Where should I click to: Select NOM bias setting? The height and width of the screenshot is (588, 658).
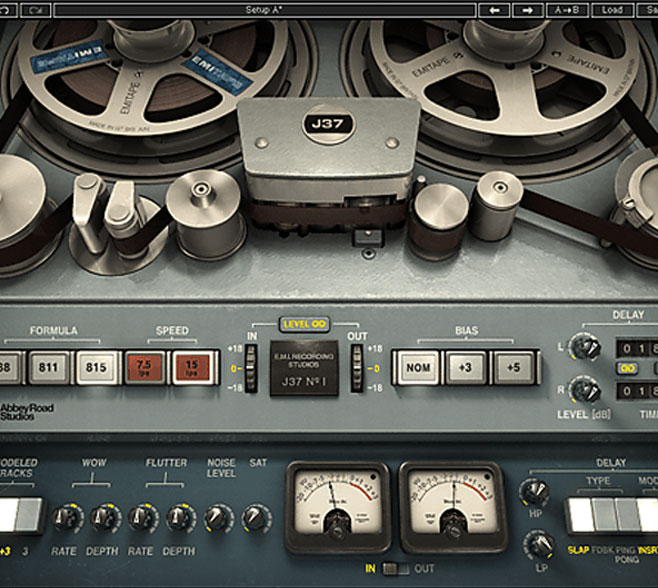point(418,368)
